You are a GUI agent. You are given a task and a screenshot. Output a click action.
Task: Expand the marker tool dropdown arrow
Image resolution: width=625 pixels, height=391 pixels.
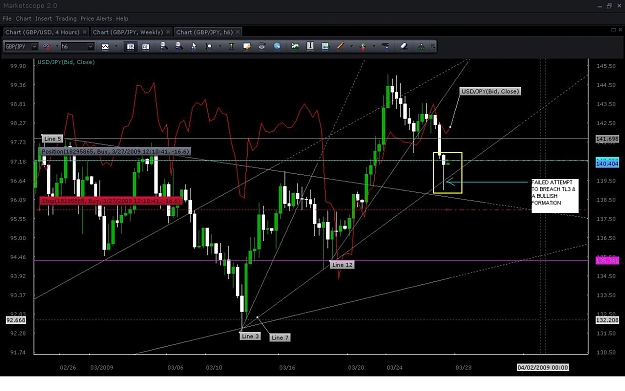(220, 47)
